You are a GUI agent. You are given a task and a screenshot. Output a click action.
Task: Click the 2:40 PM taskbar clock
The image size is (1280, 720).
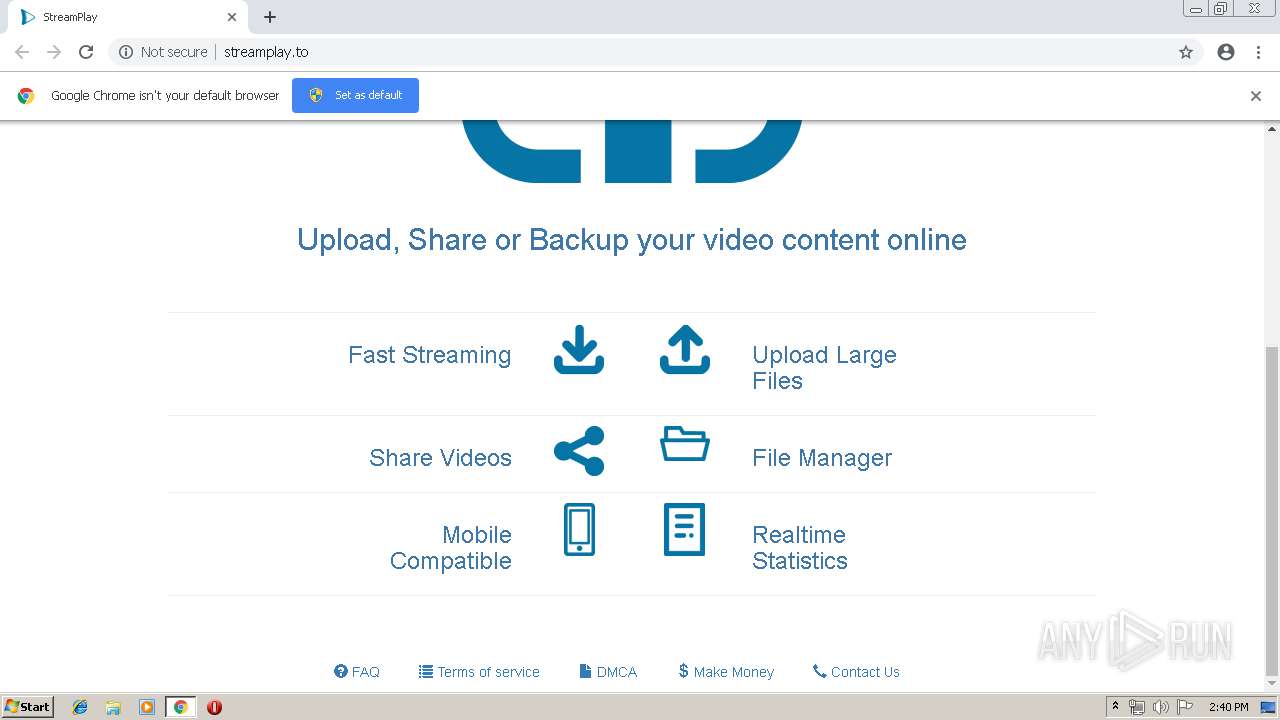pyautogui.click(x=1228, y=707)
